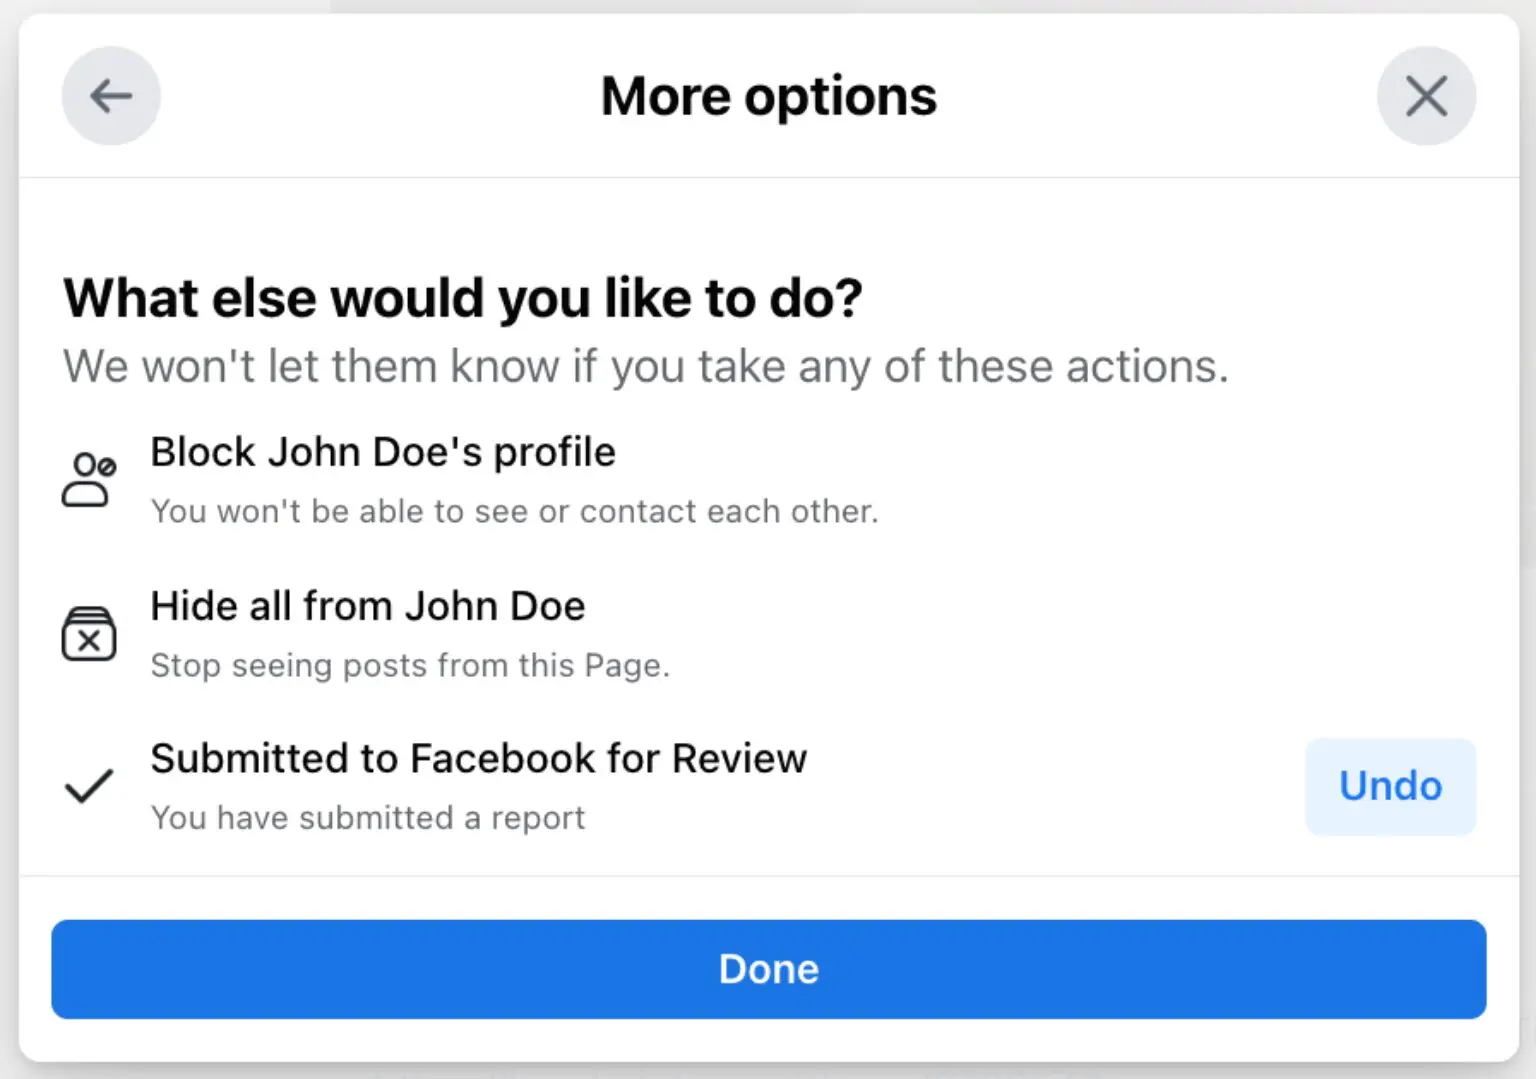
Task: Click the hide all posts box icon
Action: click(89, 634)
